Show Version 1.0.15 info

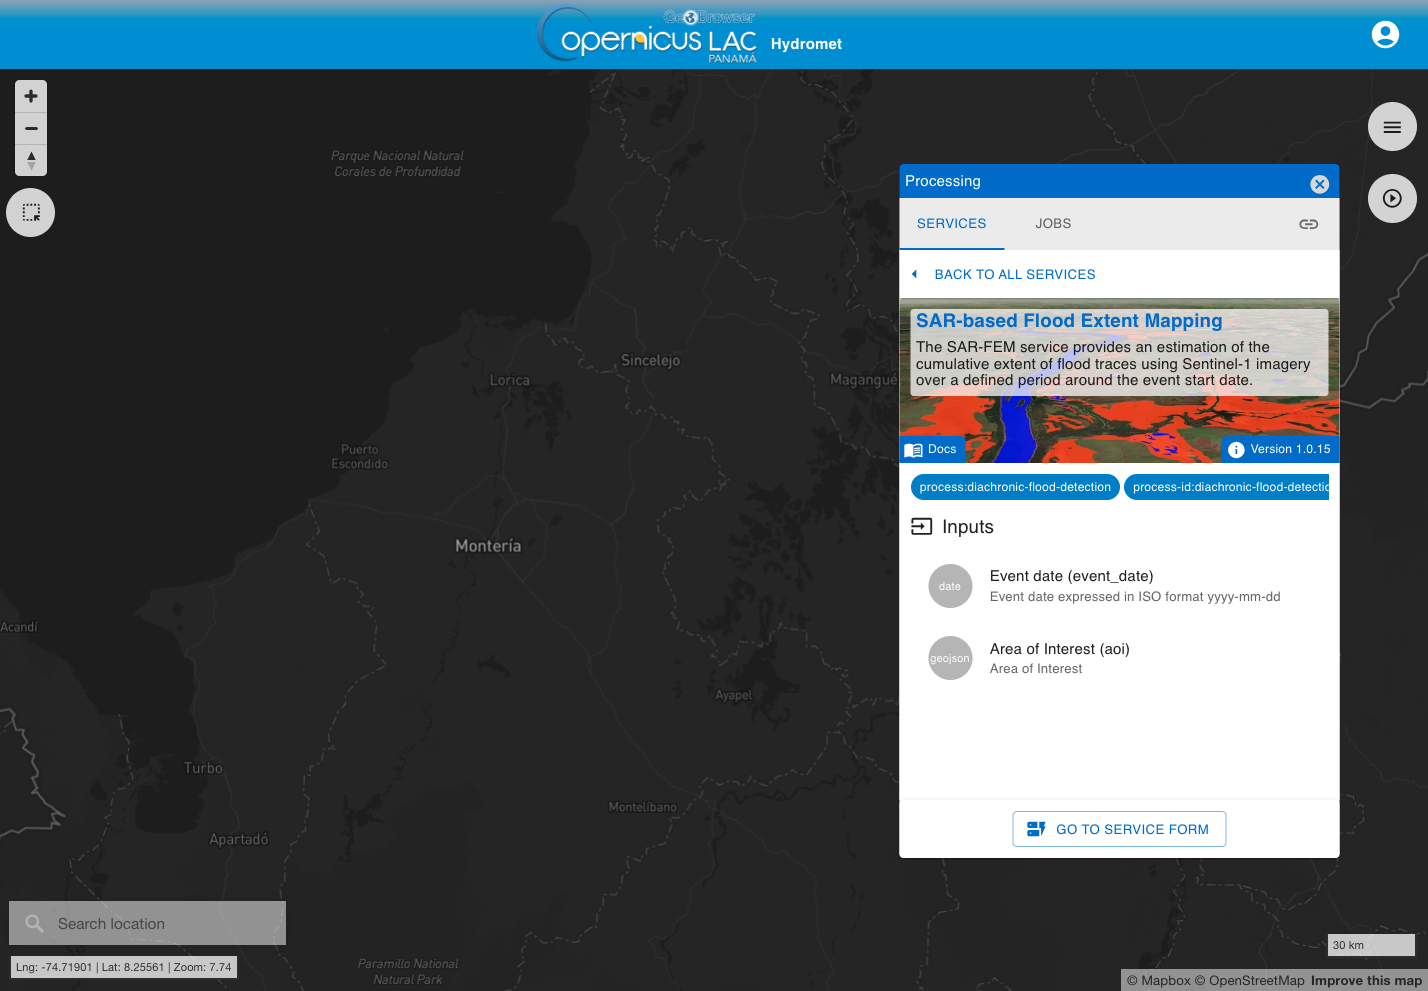pyautogui.click(x=1280, y=449)
